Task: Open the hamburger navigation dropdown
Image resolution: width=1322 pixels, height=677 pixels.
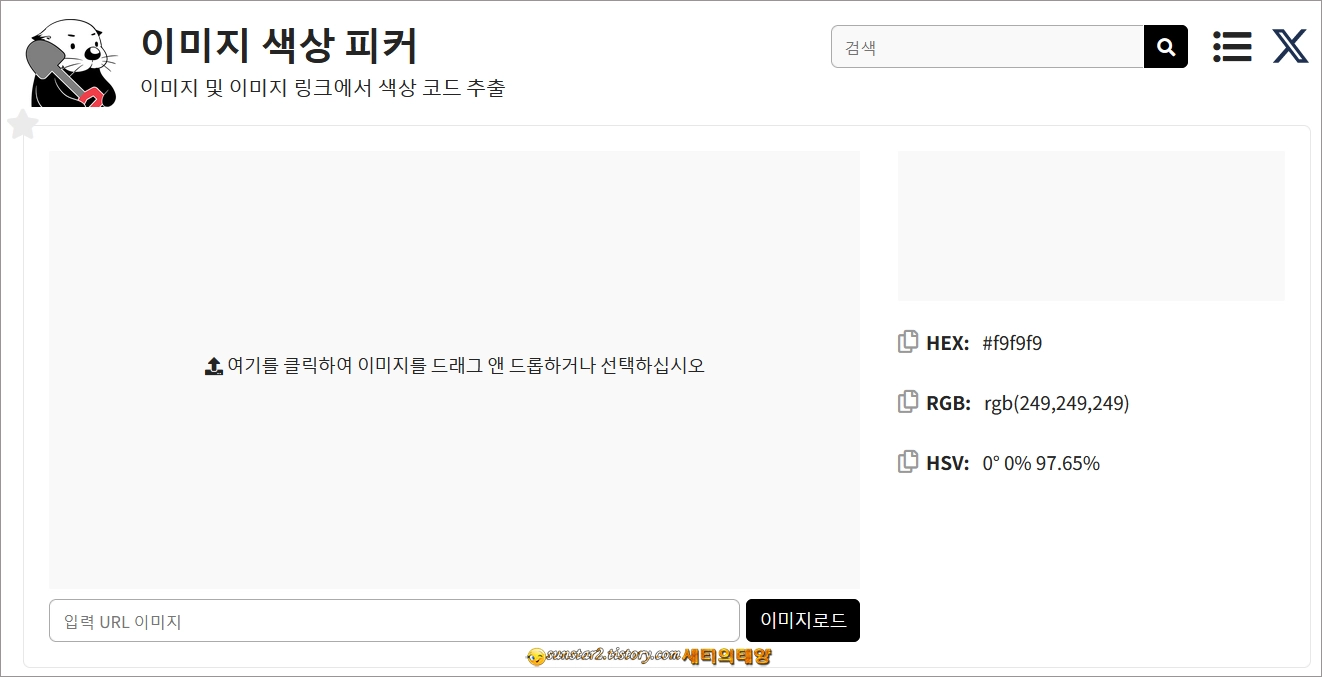Action: pyautogui.click(x=1231, y=46)
